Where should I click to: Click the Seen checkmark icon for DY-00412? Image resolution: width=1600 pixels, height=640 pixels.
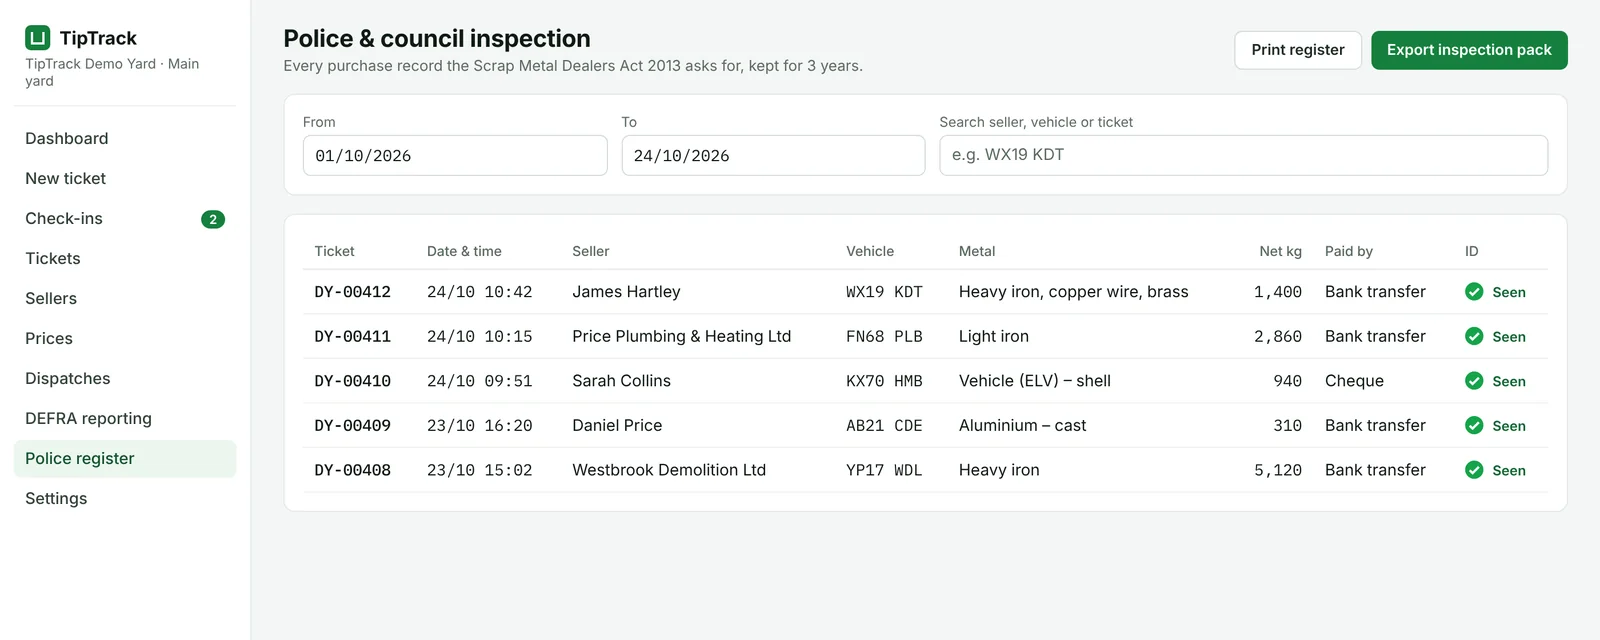(x=1474, y=292)
